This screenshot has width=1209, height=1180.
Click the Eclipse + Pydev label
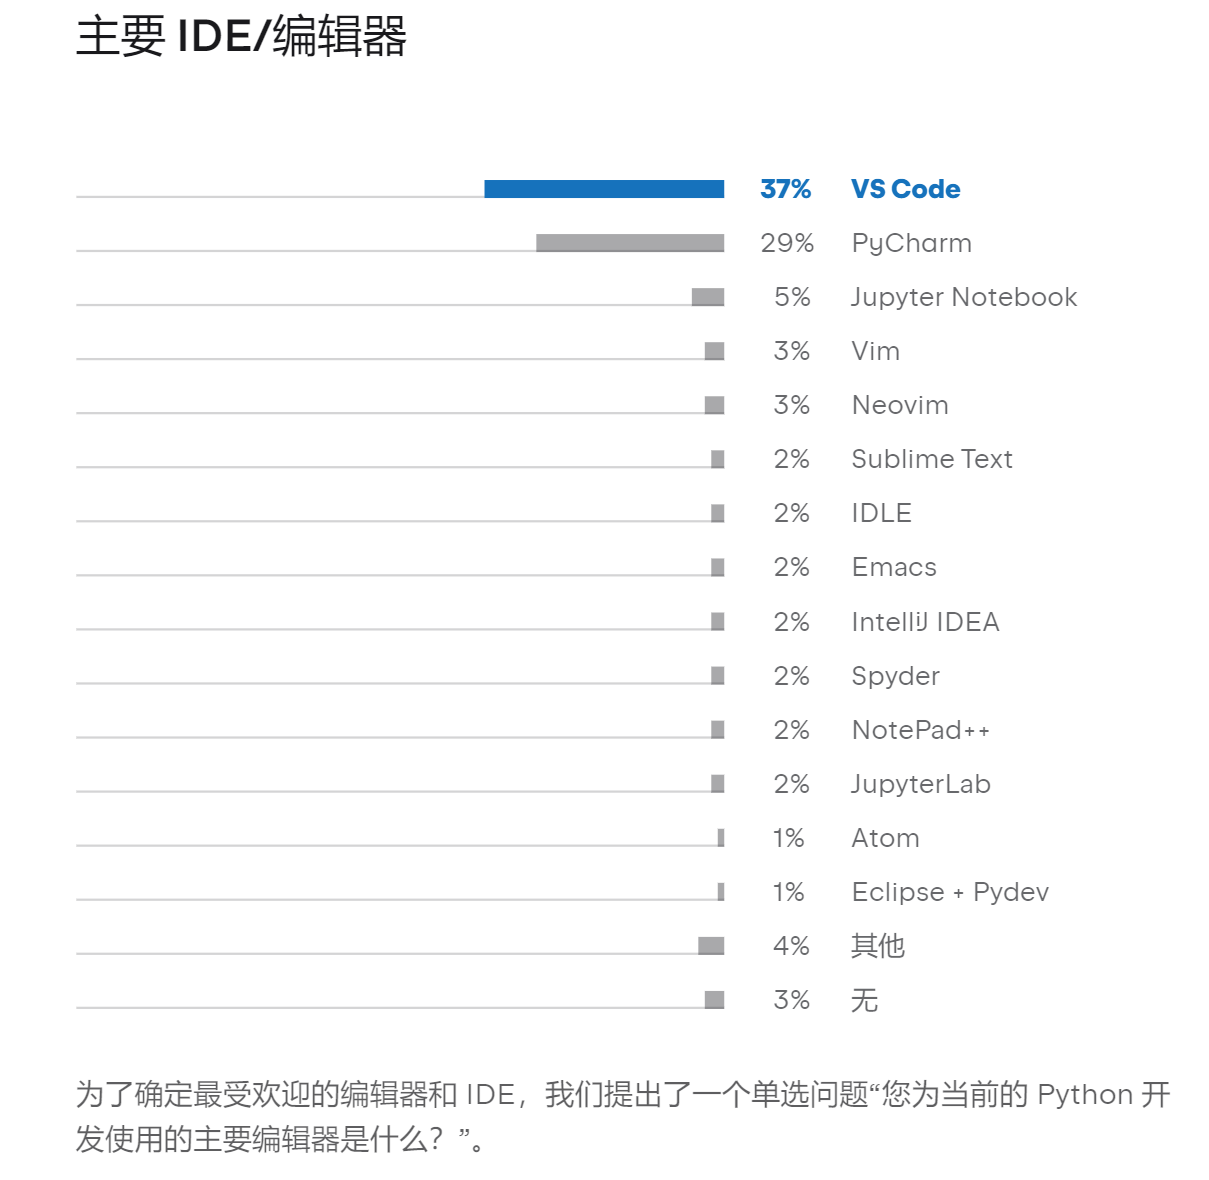950,892
